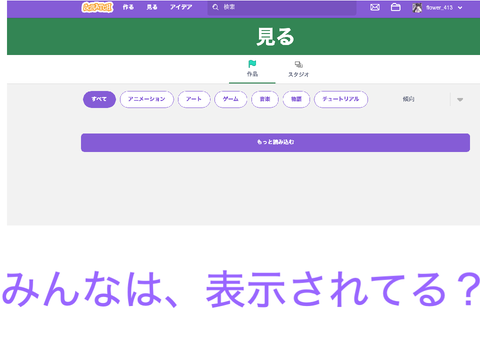This screenshot has height=360, width=480.
Task: Click the flower_413 username text
Action: [439, 8]
